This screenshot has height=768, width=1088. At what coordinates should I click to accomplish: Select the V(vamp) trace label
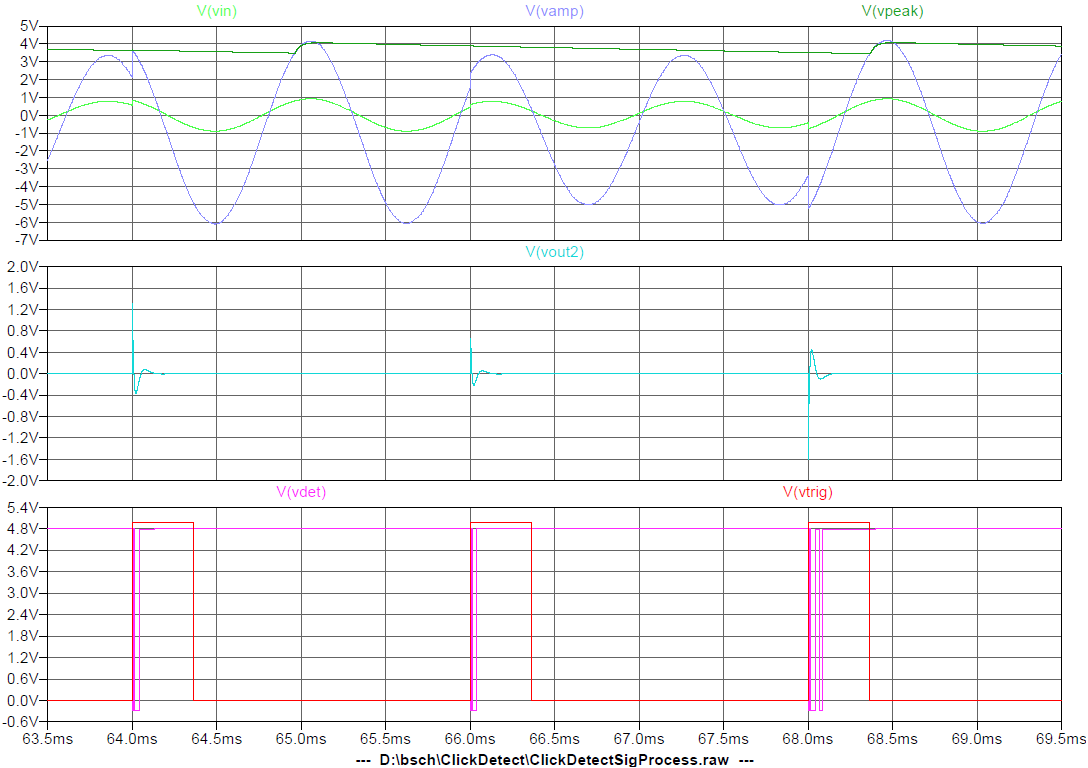(x=554, y=11)
